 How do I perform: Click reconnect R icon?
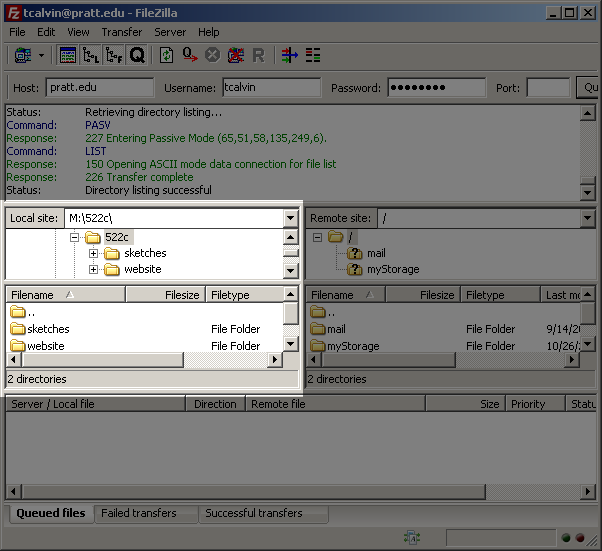click(258, 56)
